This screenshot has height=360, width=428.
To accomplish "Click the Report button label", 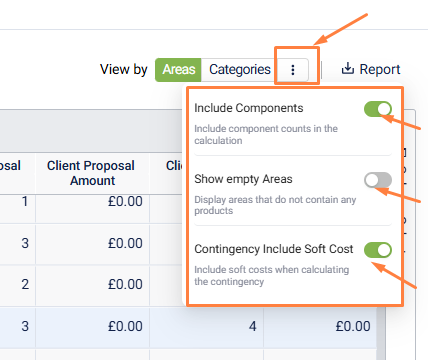I will (x=380, y=69).
